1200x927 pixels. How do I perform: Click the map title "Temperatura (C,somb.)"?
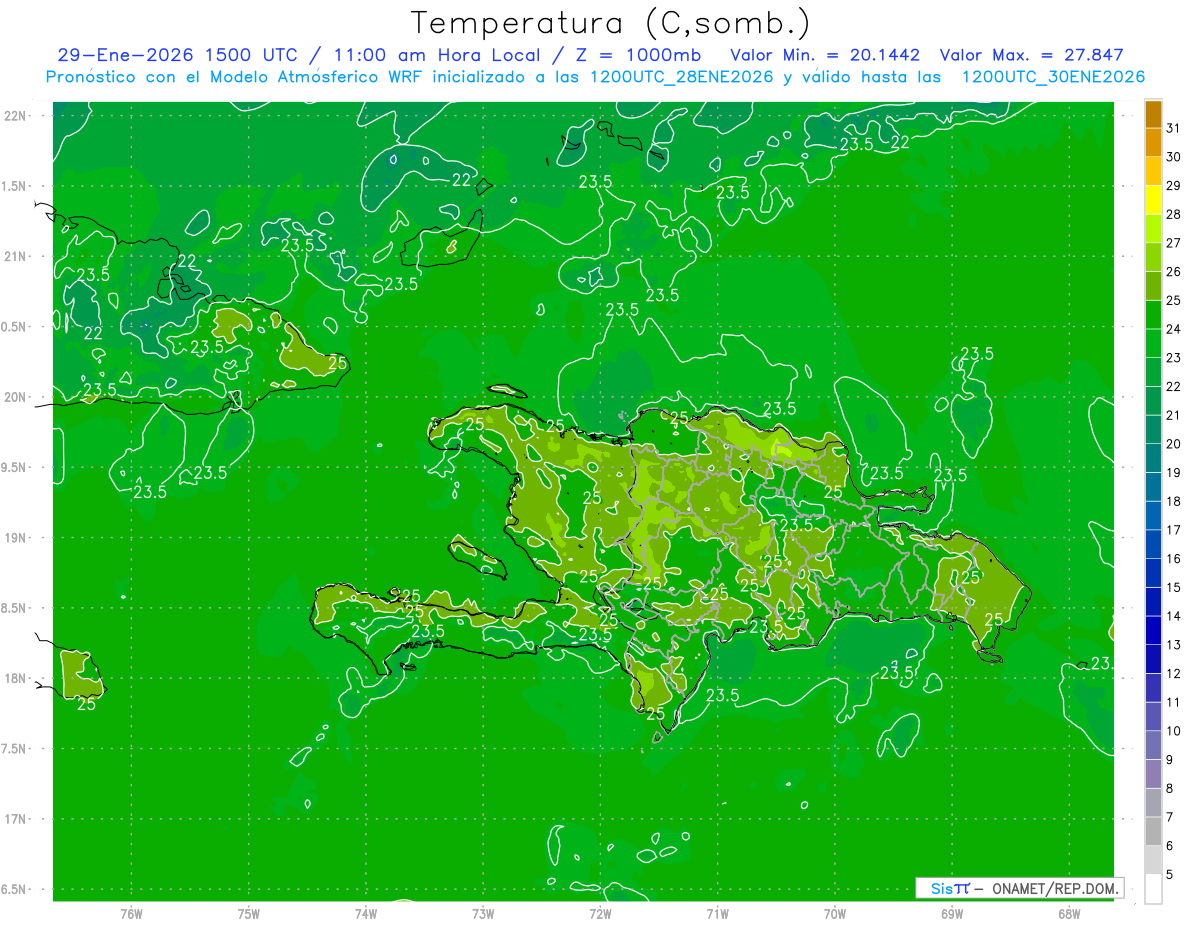(610, 23)
